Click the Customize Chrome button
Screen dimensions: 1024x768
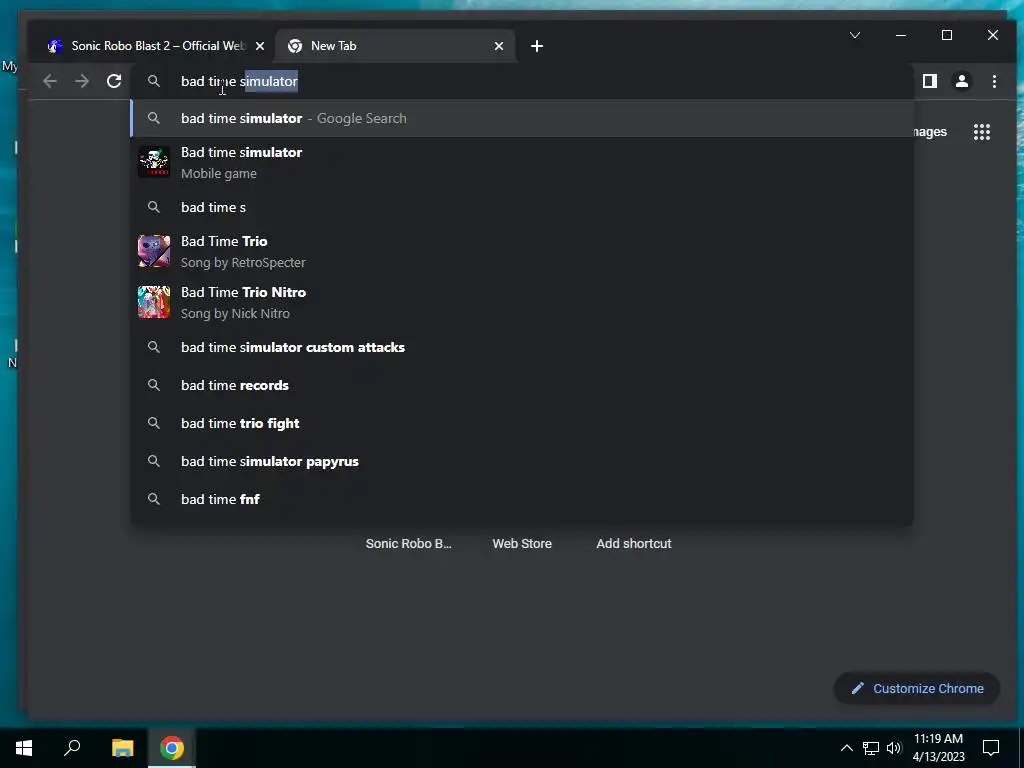tap(917, 688)
